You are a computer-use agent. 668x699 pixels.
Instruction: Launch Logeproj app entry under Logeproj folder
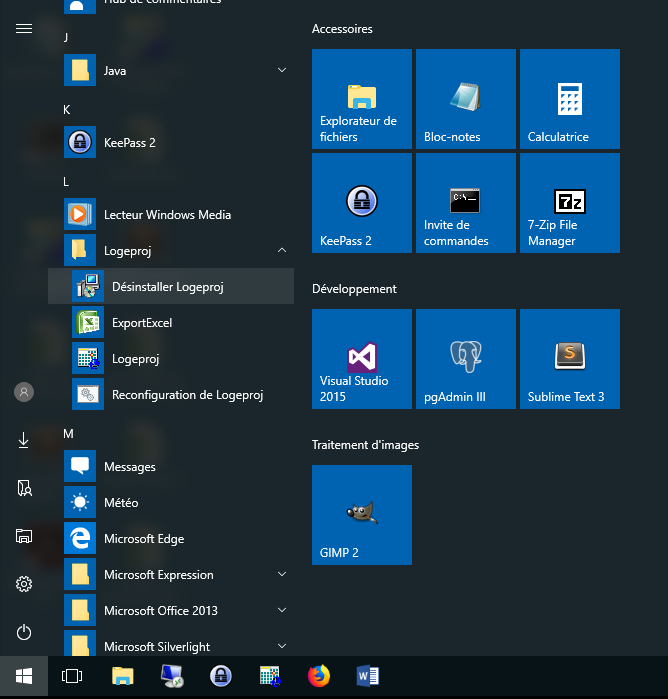pyautogui.click(x=171, y=358)
